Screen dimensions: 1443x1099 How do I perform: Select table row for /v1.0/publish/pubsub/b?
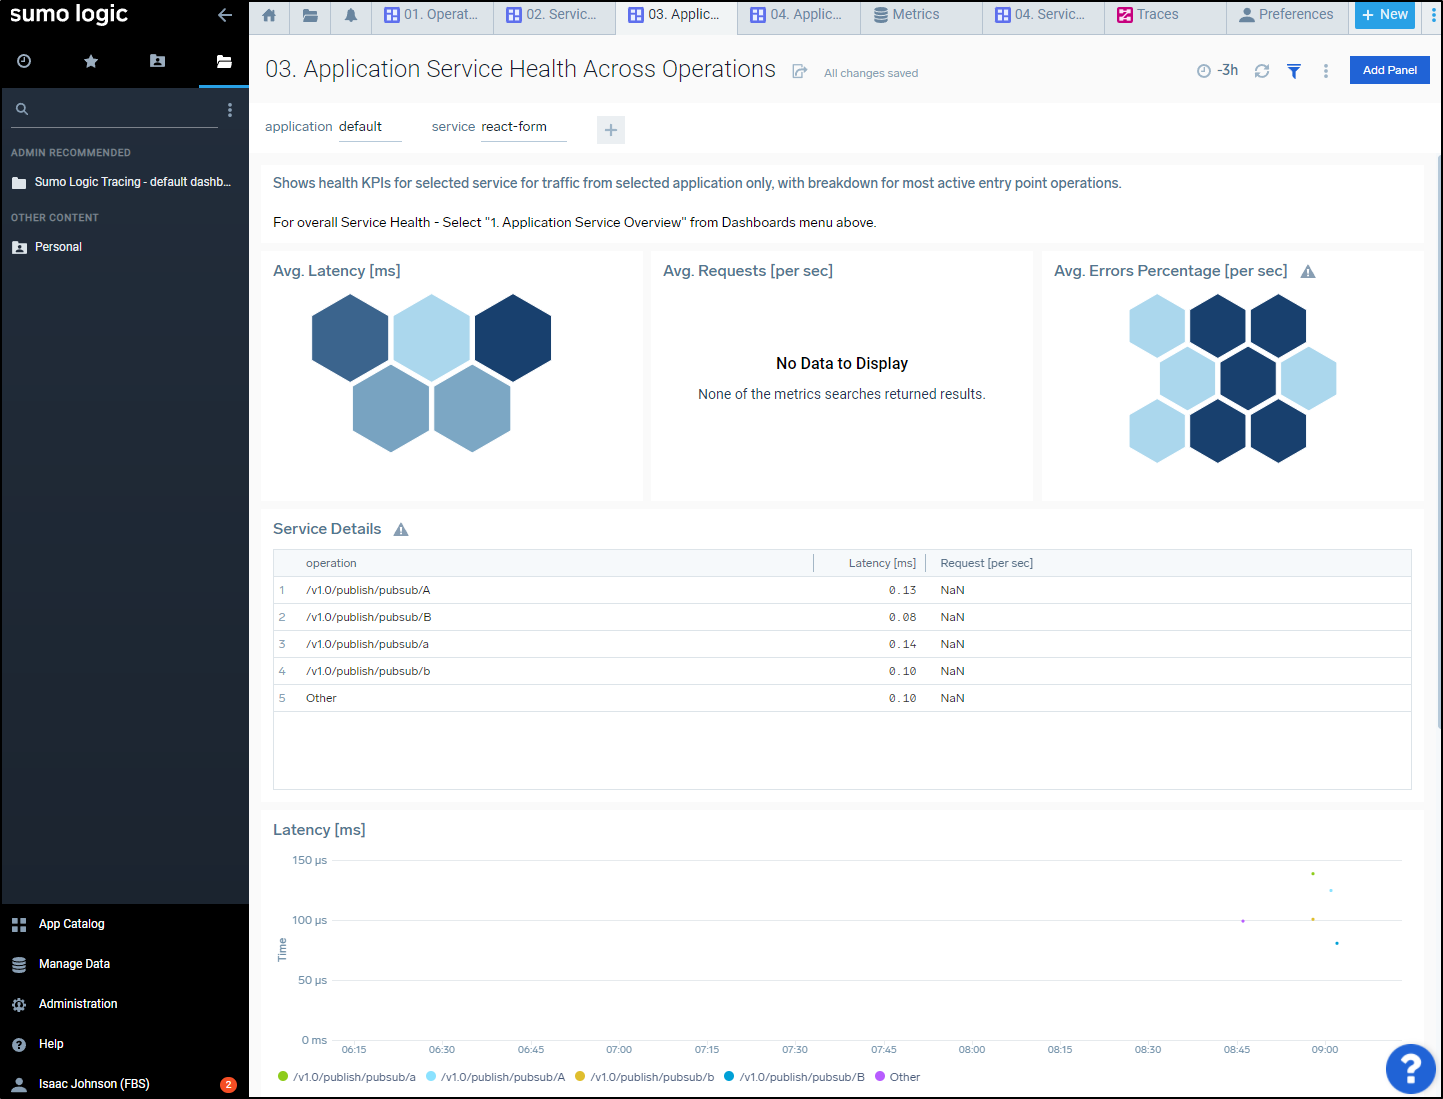842,672
